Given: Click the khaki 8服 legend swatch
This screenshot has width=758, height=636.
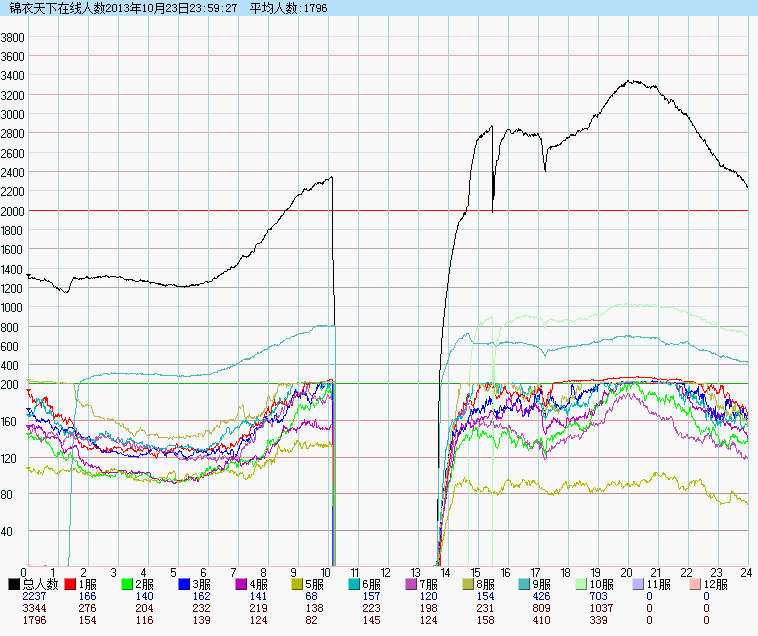Looking at the screenshot, I should [470, 584].
